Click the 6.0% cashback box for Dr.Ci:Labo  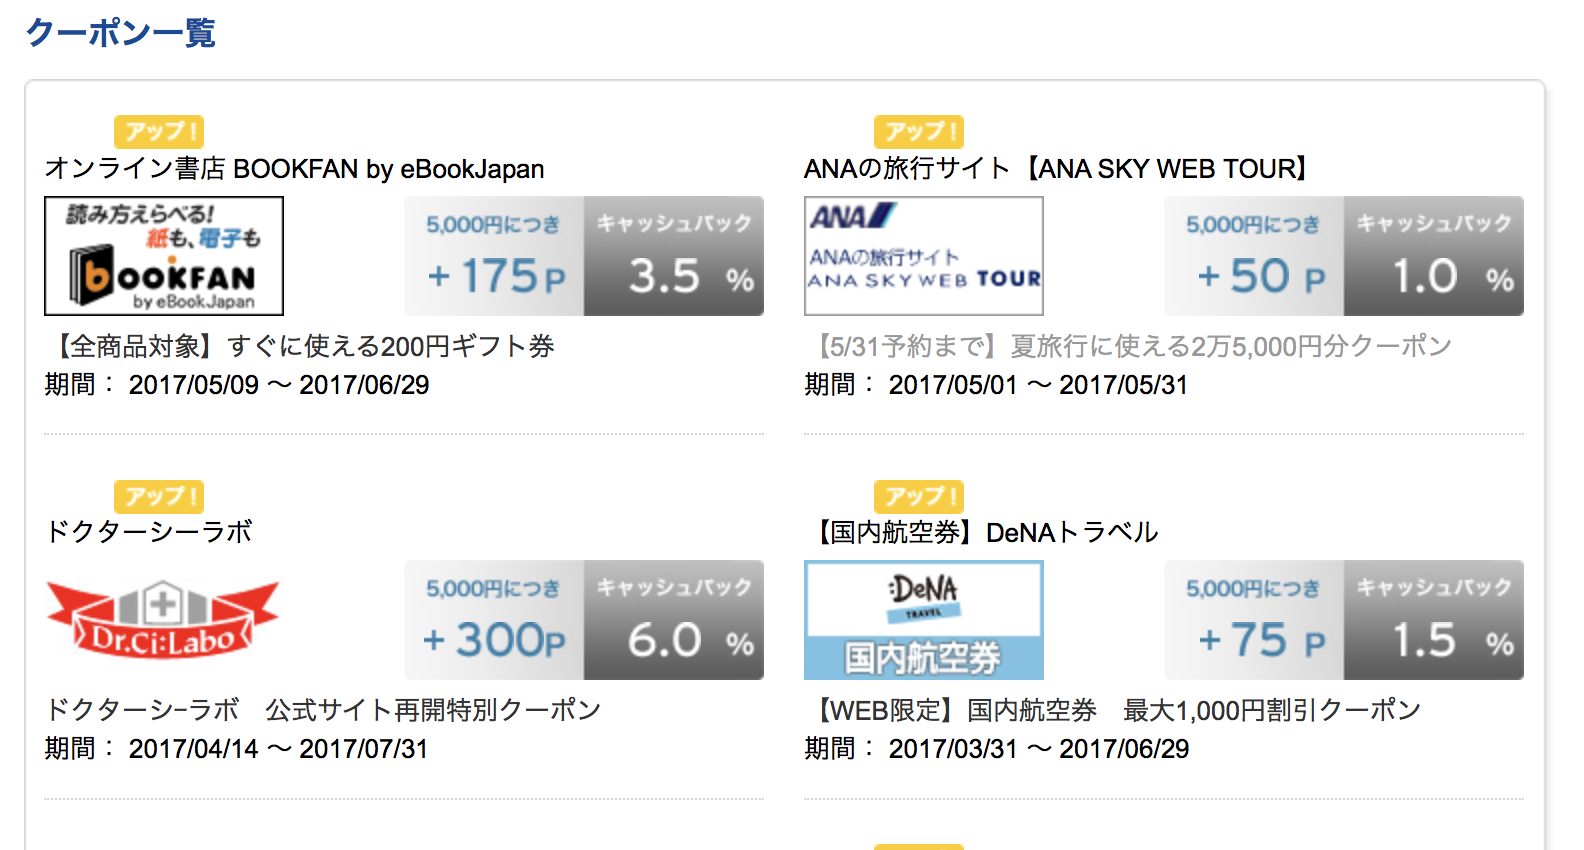tap(674, 620)
